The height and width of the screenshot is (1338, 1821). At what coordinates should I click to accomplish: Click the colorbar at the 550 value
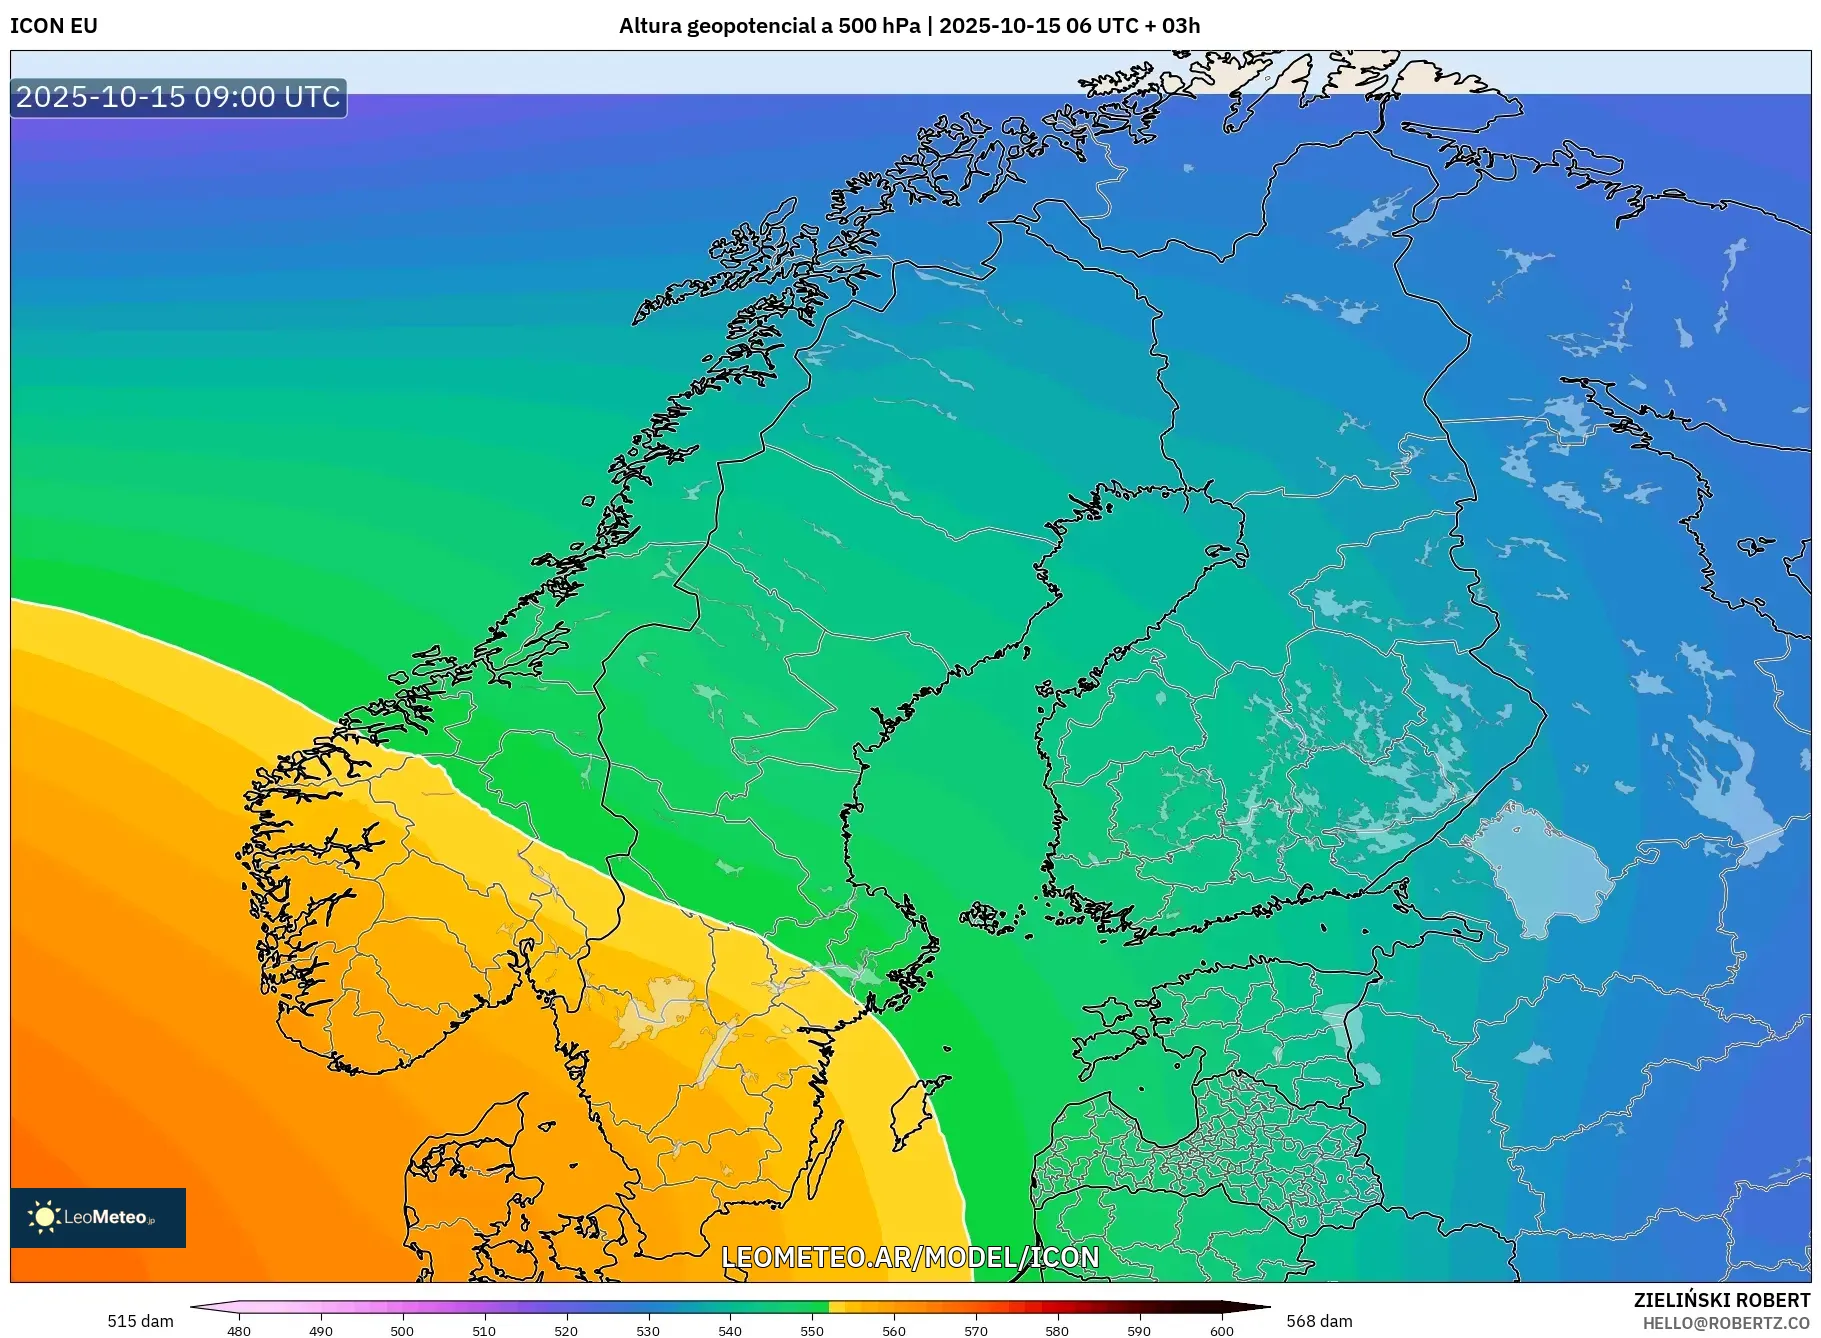click(812, 1306)
